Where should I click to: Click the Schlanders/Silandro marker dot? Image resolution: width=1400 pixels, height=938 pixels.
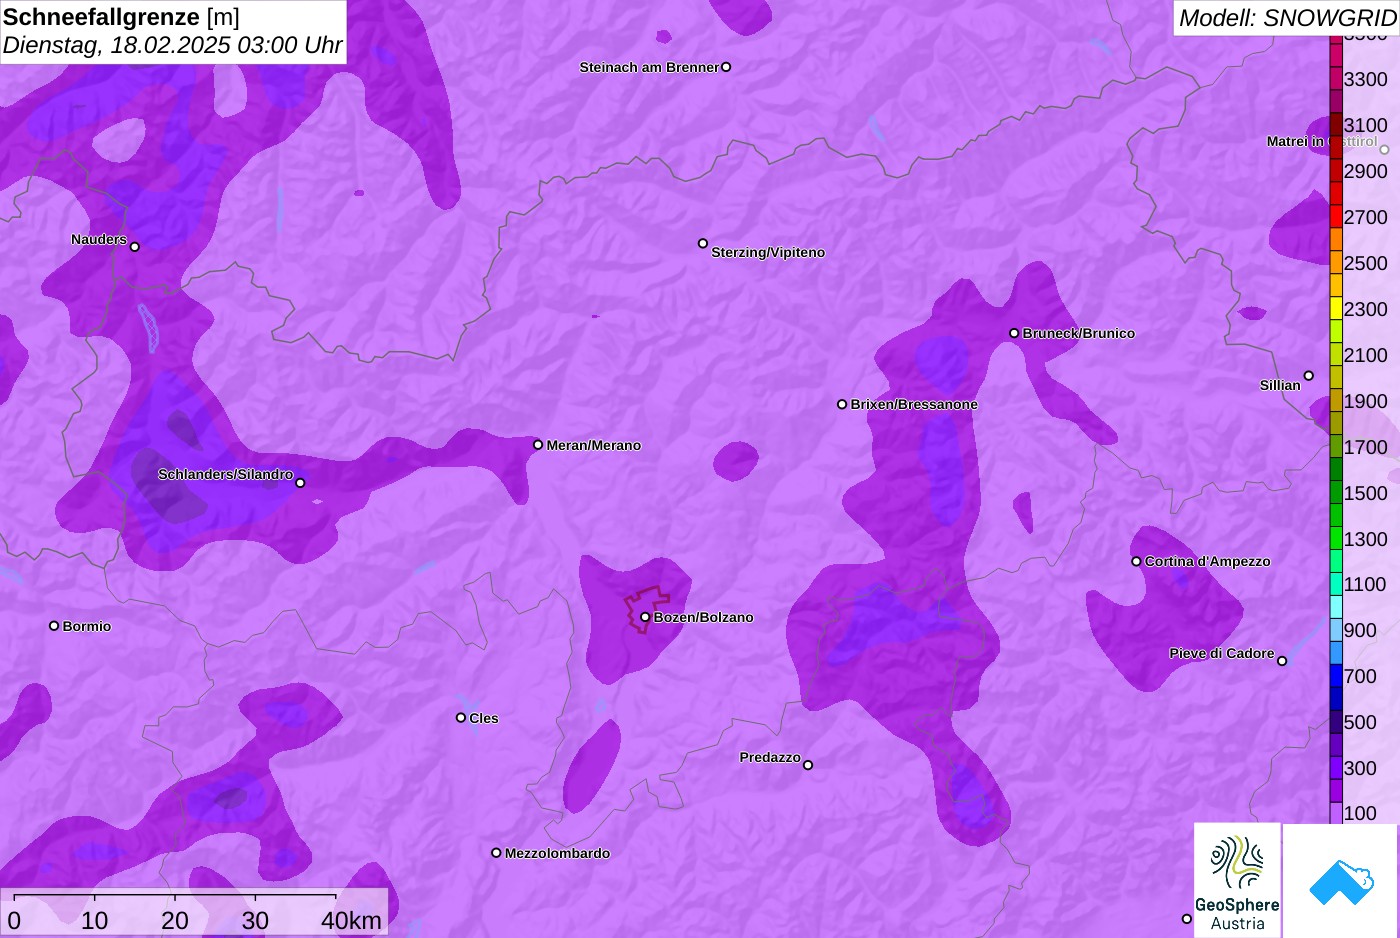coord(300,483)
